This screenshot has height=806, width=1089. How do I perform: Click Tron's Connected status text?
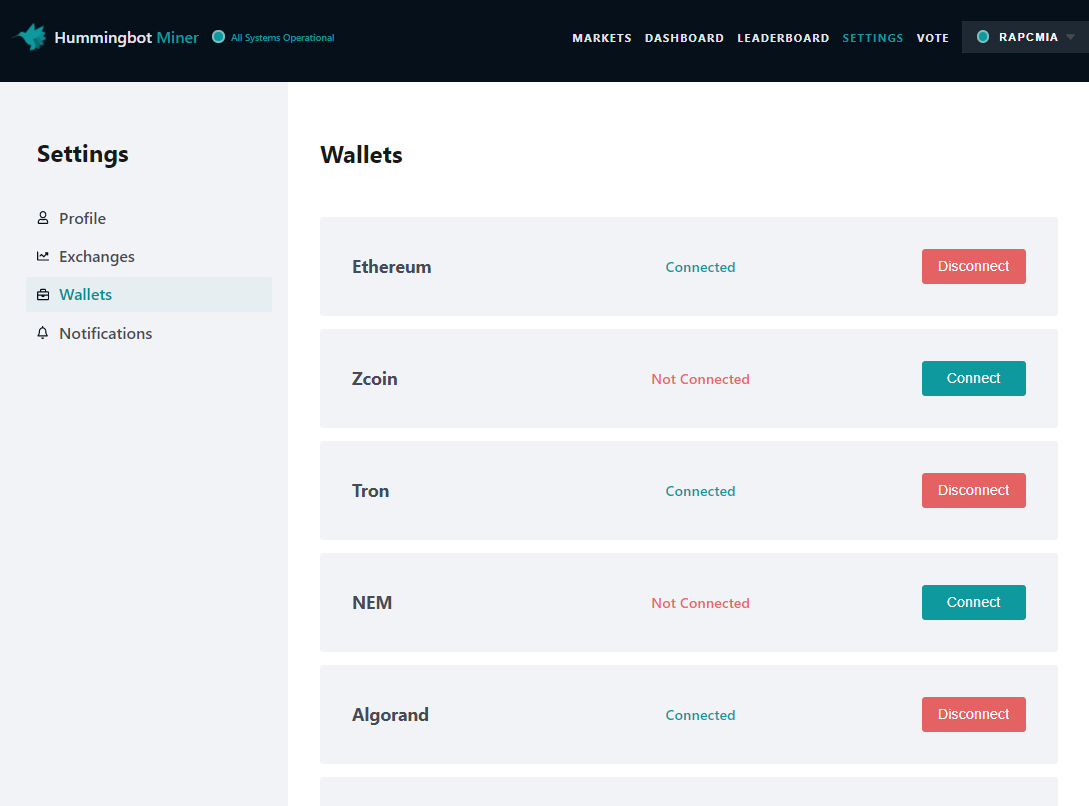[x=700, y=491]
